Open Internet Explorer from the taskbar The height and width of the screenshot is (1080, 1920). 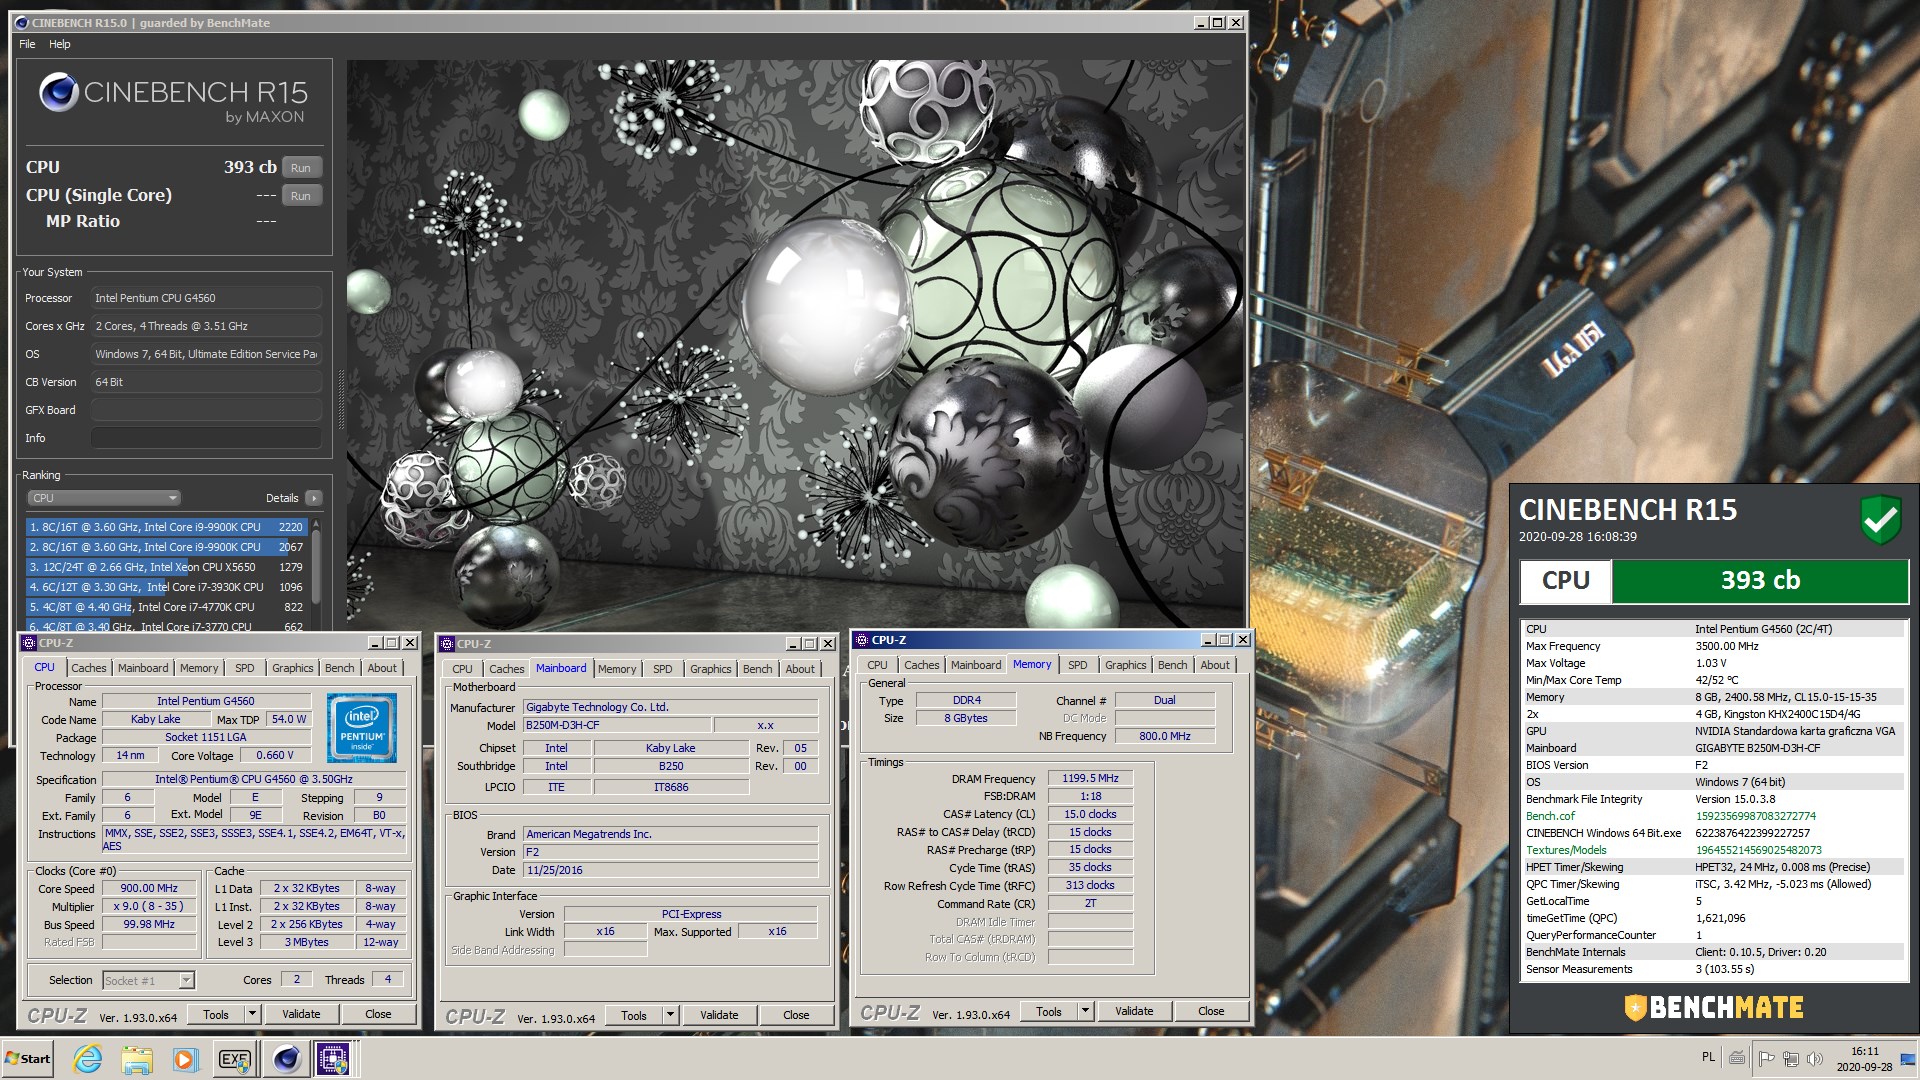point(88,1059)
